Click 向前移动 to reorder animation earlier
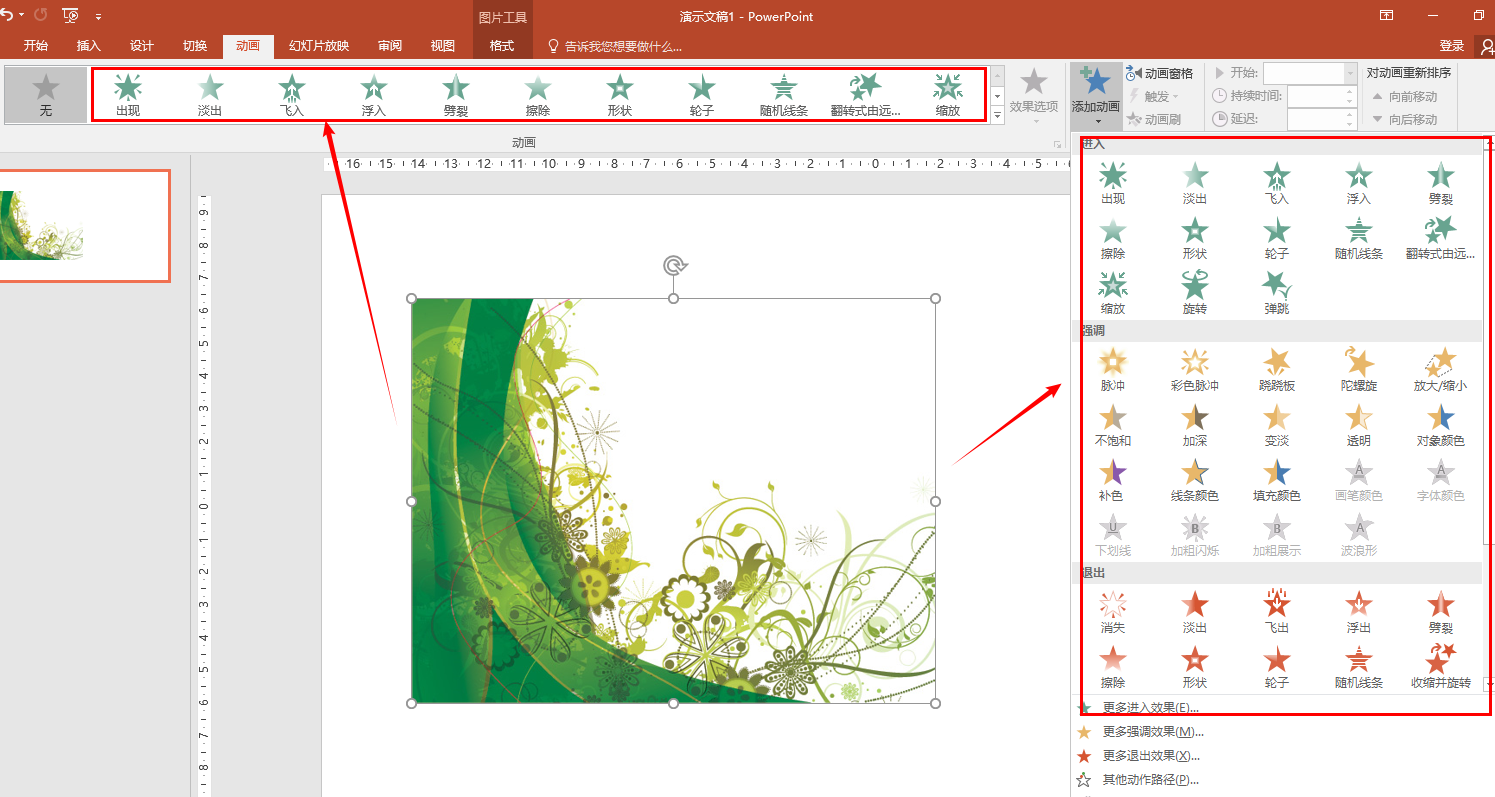The image size is (1495, 797). [x=1405, y=96]
